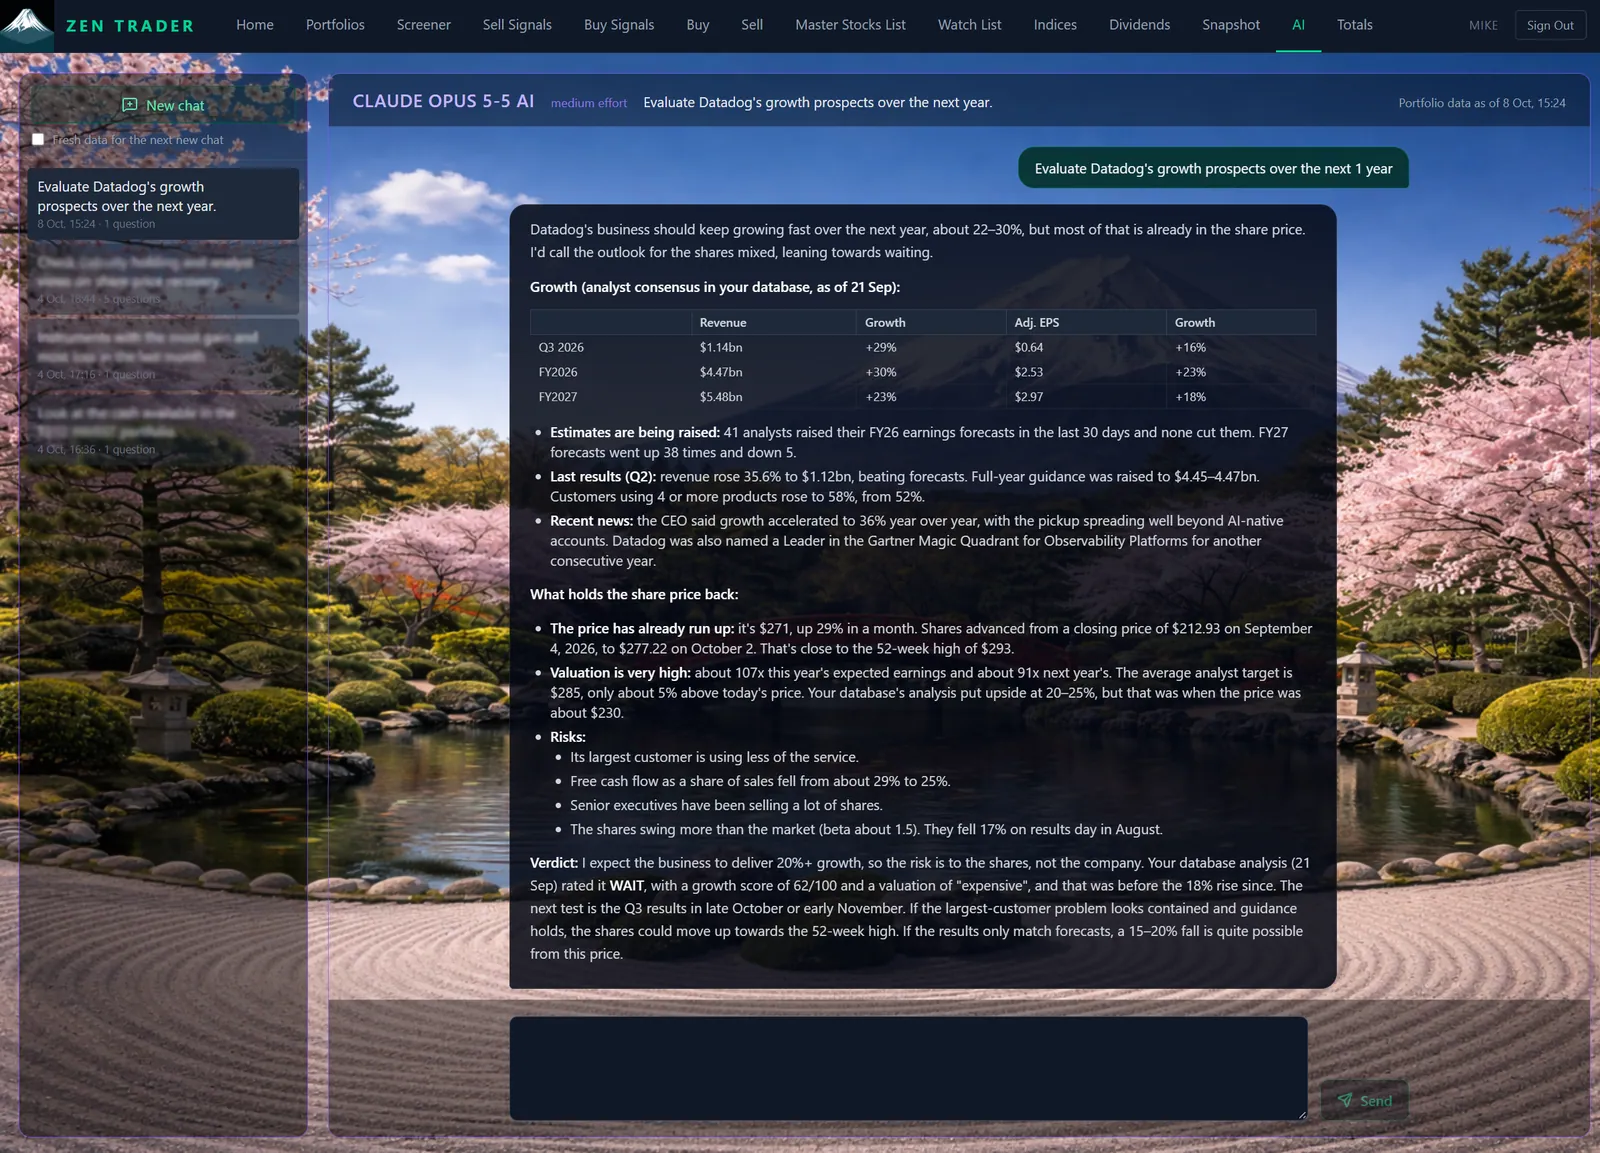Select the Buy nav item
The width and height of the screenshot is (1600, 1153).
tap(698, 25)
